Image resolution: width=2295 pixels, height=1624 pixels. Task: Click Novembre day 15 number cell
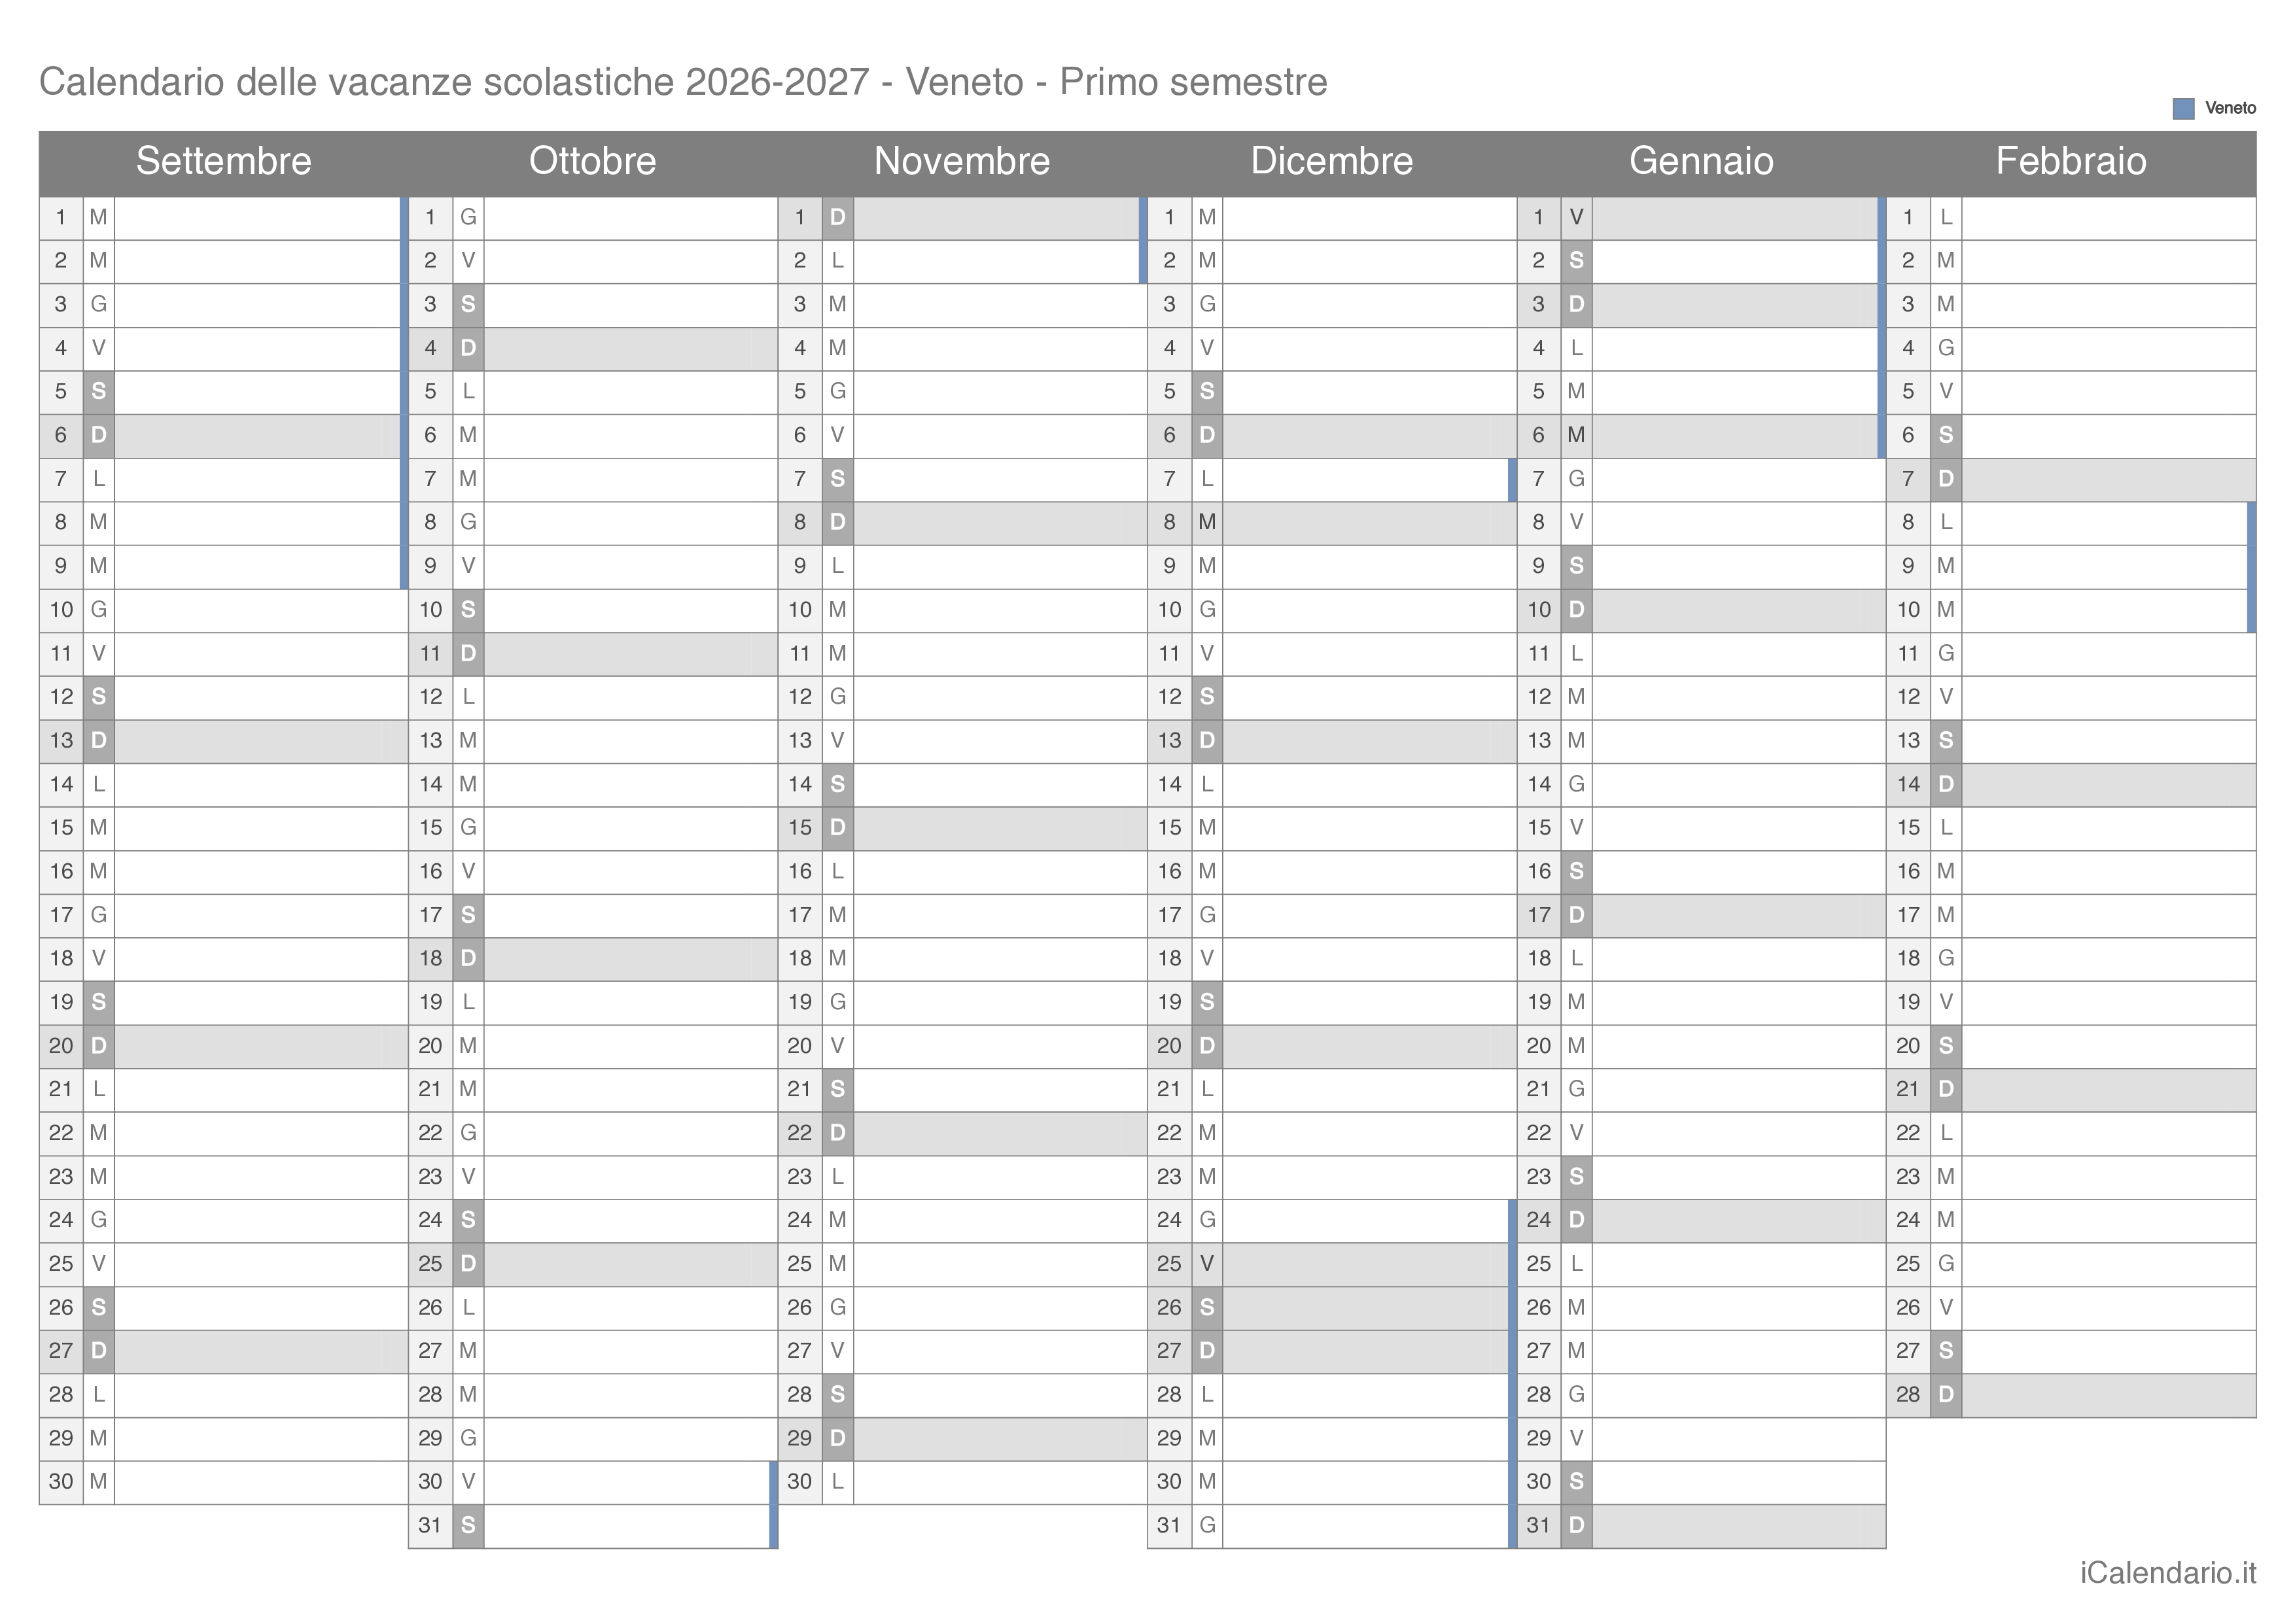pyautogui.click(x=800, y=828)
